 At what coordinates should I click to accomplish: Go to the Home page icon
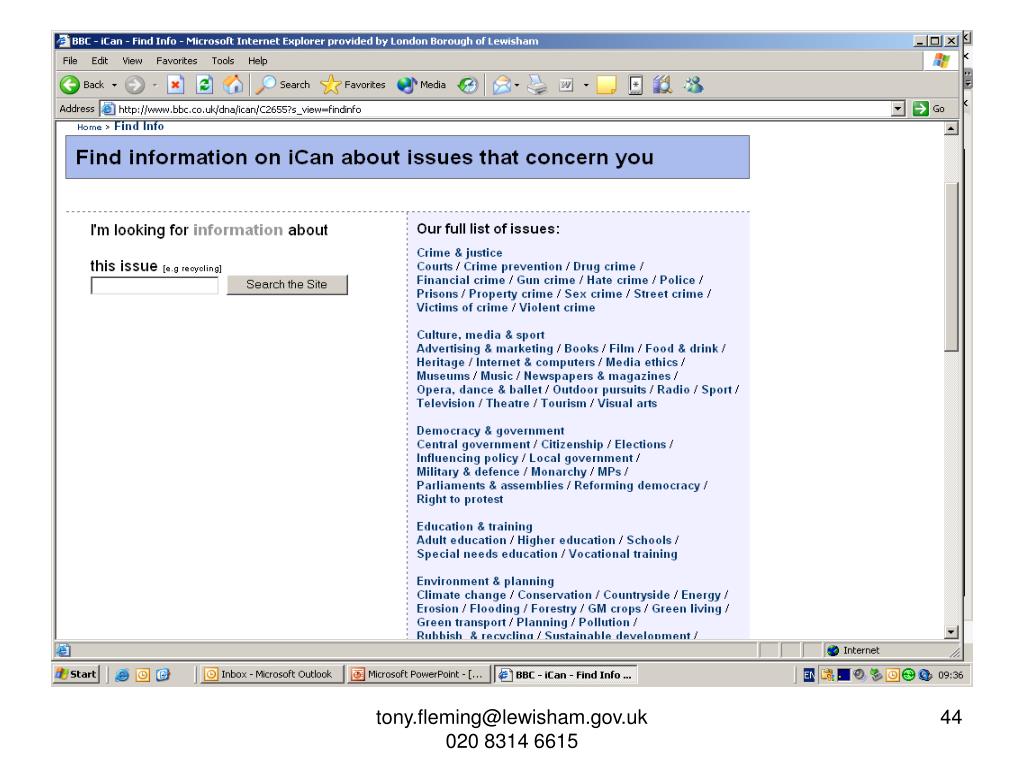tap(233, 84)
